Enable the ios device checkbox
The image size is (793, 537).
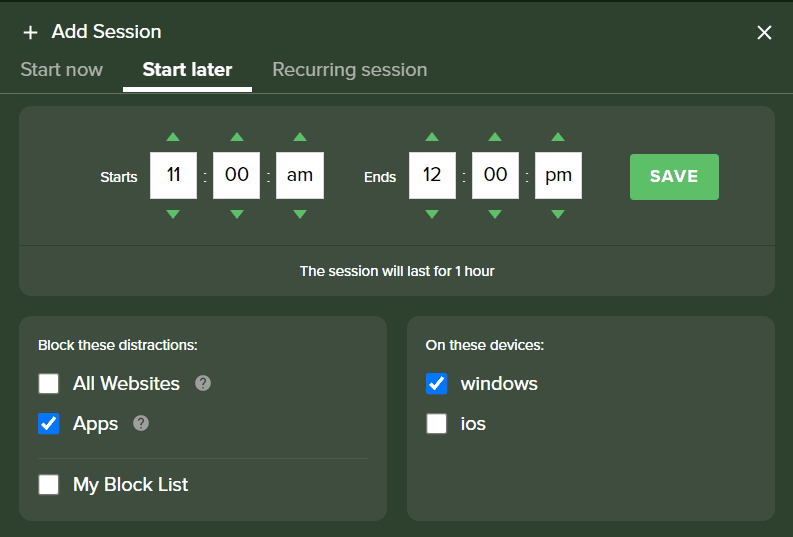(436, 424)
